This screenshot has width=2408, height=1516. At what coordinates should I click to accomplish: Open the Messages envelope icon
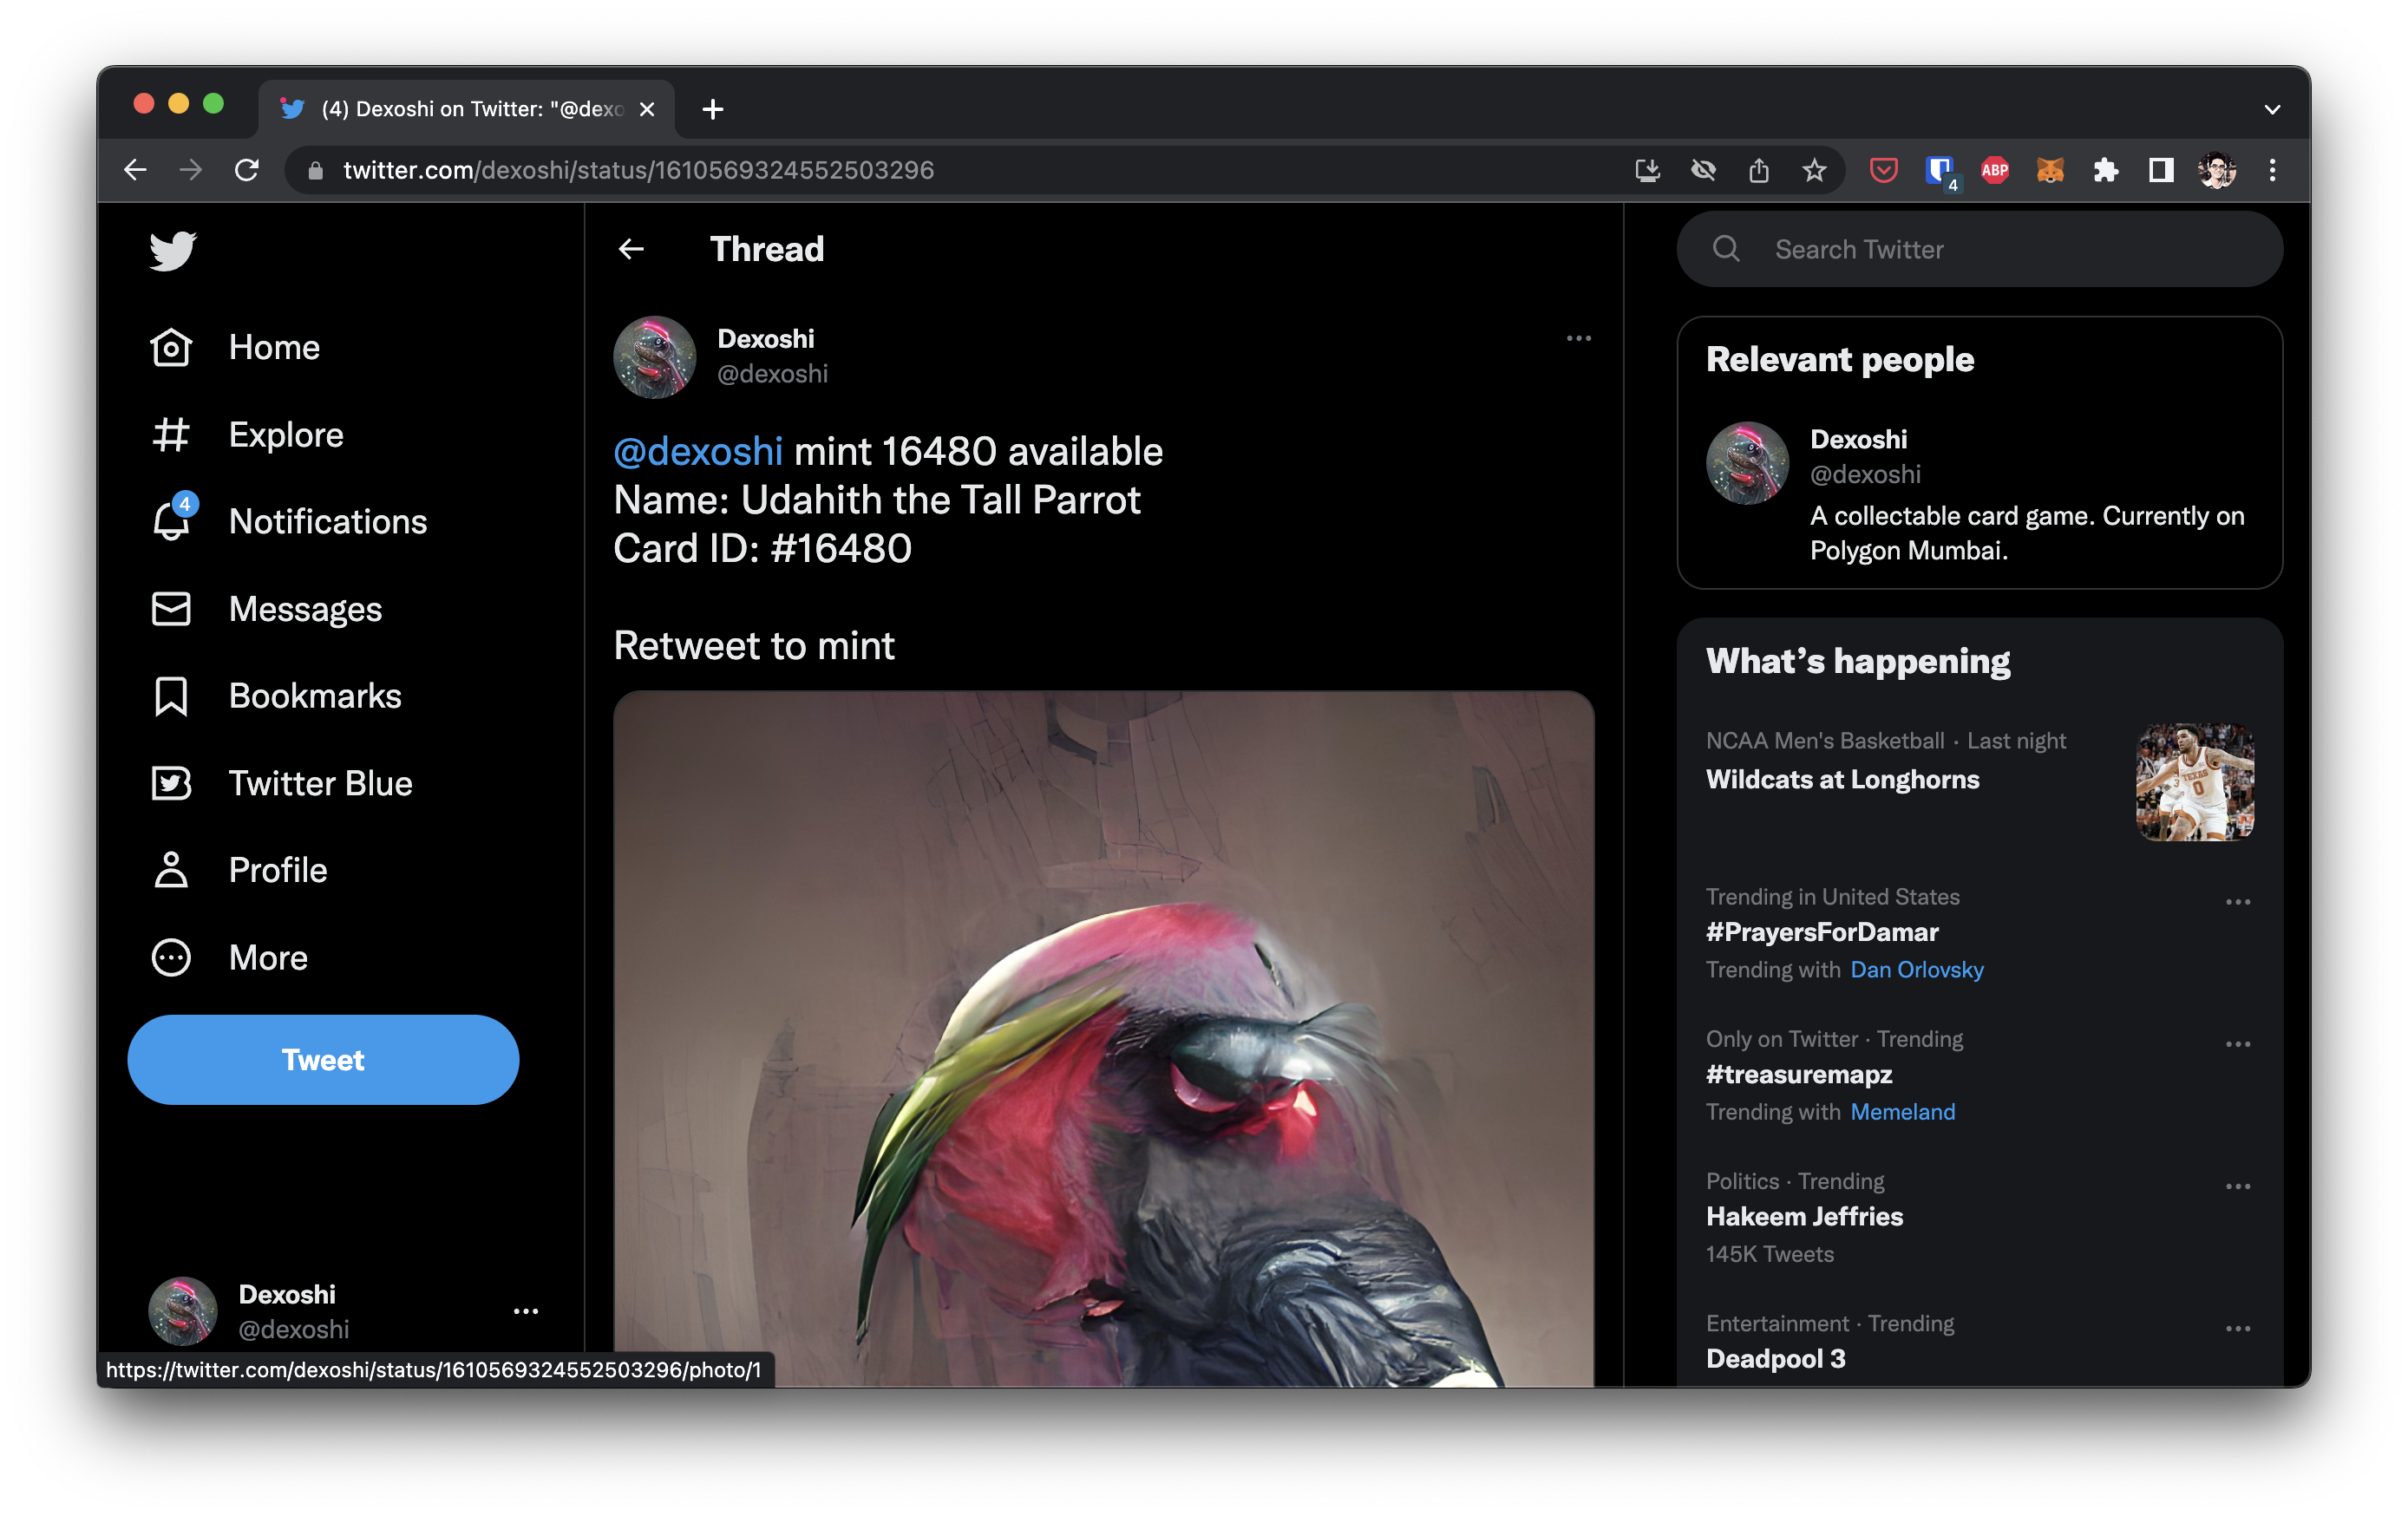point(171,609)
